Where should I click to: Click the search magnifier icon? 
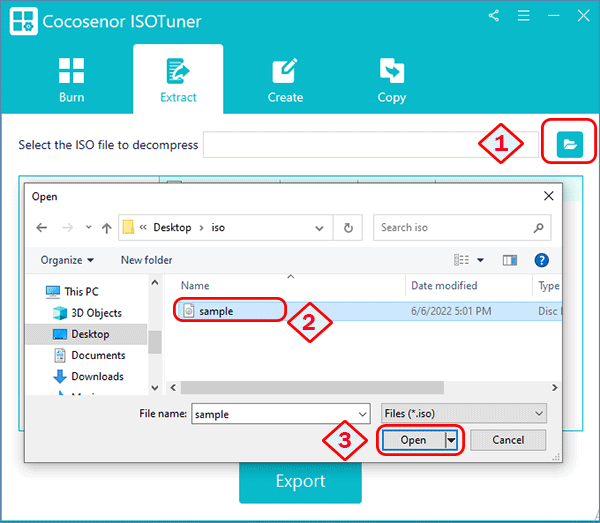point(538,228)
